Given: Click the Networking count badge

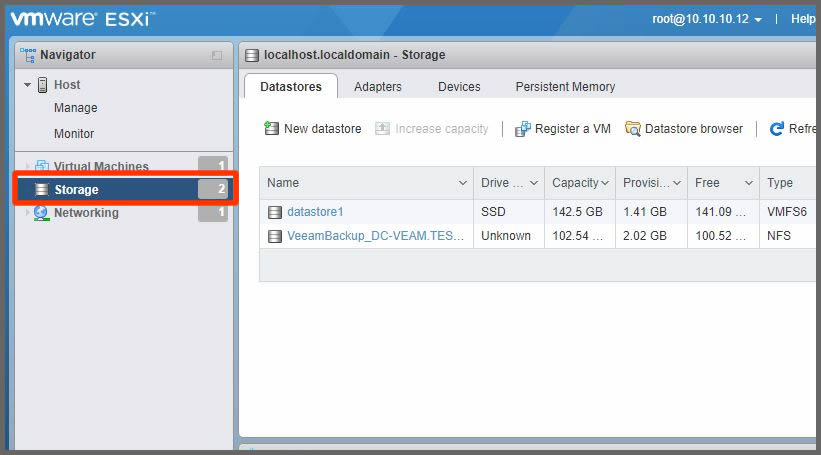Looking at the screenshot, I should 213,212.
